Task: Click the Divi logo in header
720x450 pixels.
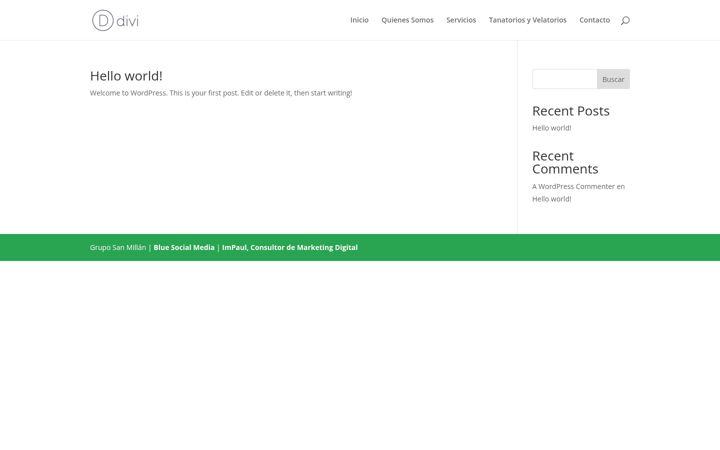Action: (115, 20)
